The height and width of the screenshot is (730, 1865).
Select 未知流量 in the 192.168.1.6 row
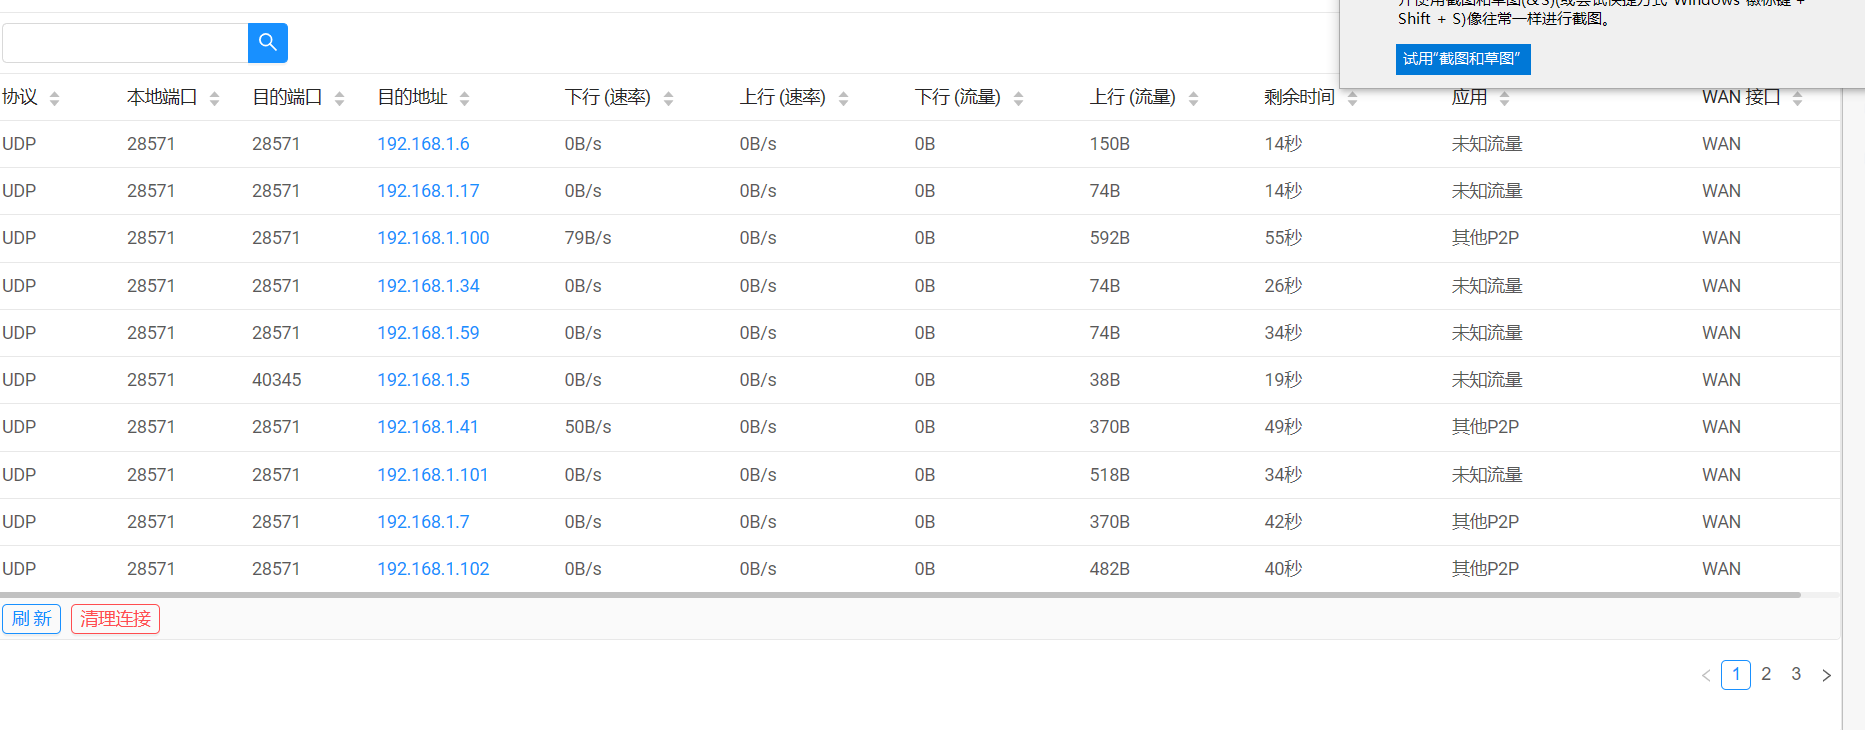coord(1487,144)
